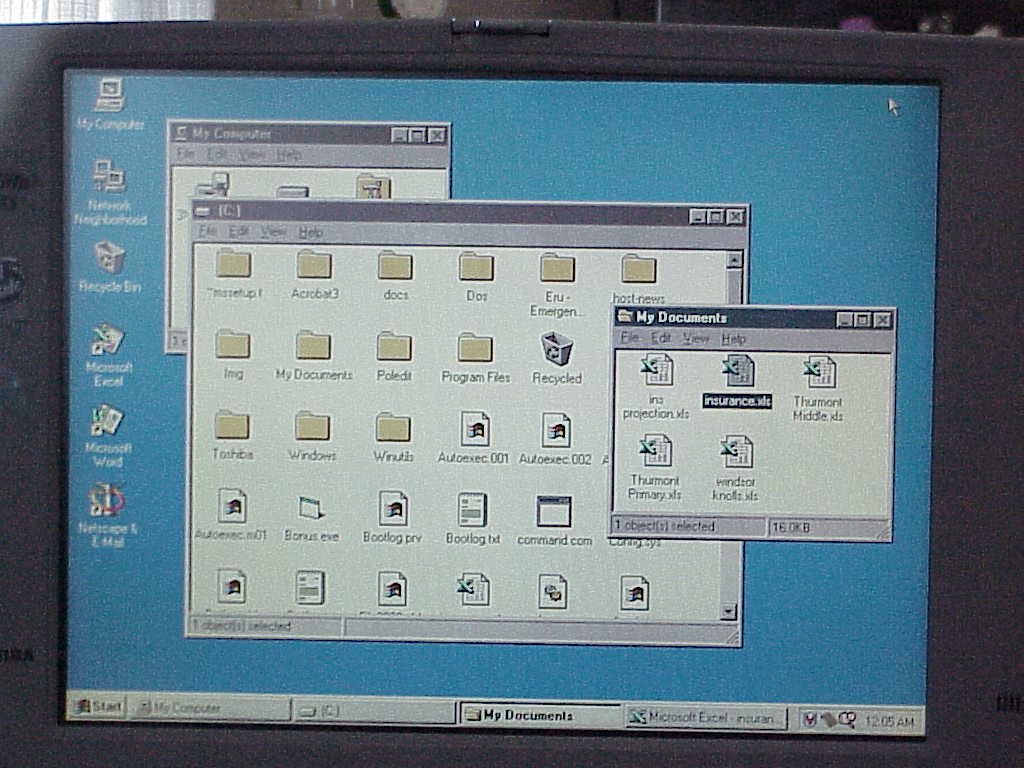Open Help menu in My Computer window
1024x768 pixels.
288,155
